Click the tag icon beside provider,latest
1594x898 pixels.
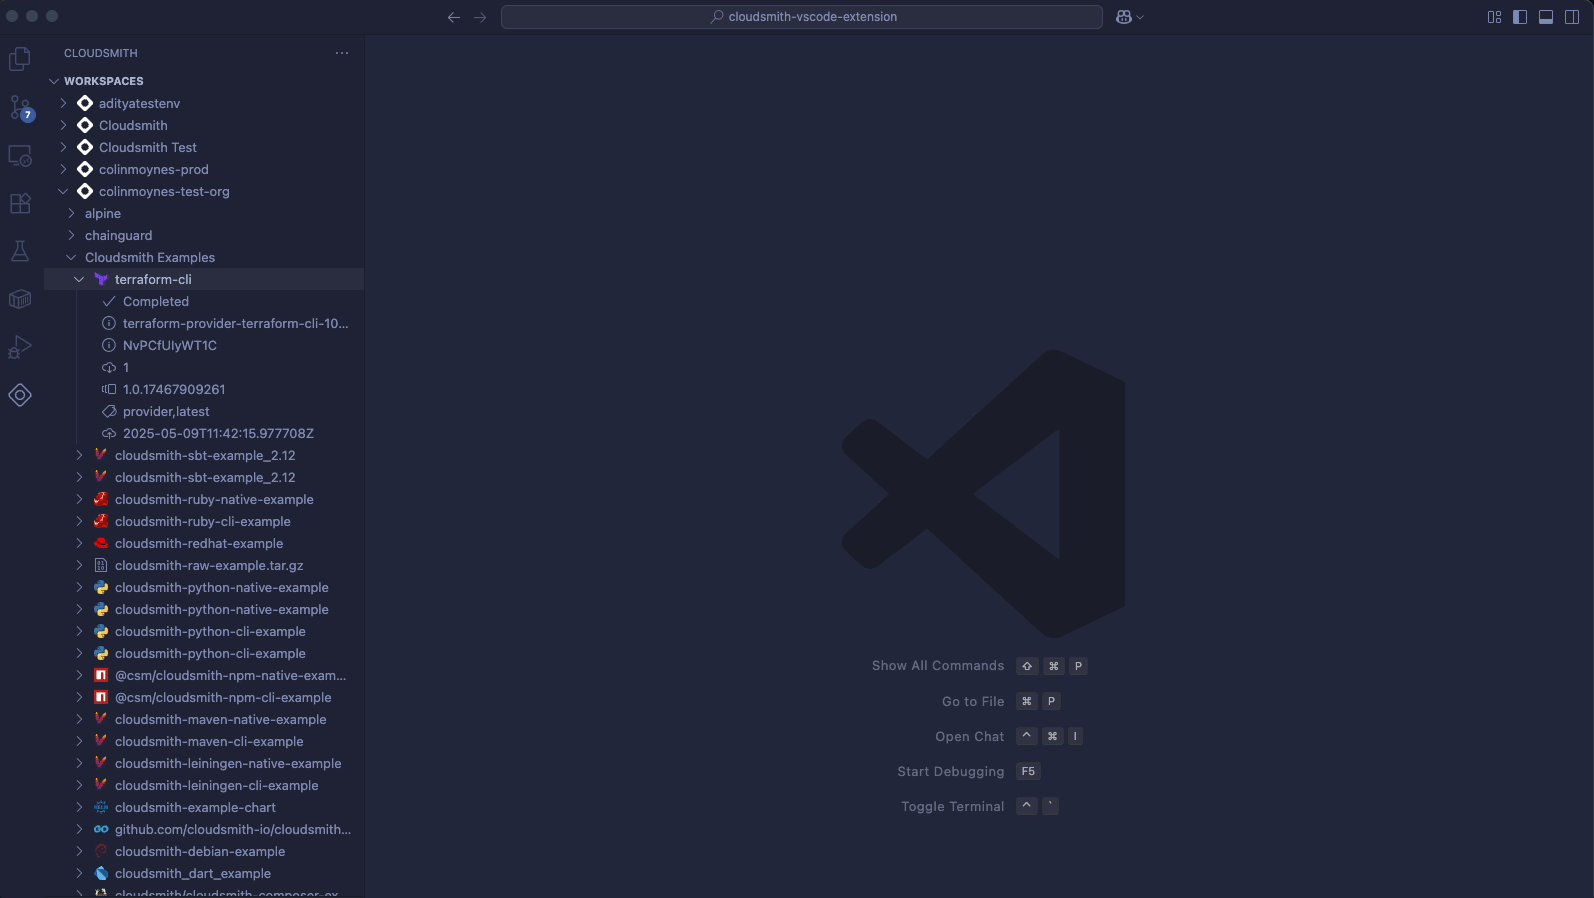(x=109, y=411)
